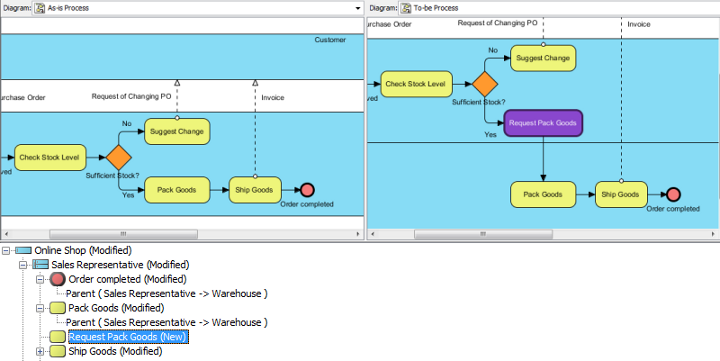Select Ship Goods task in As-is diagram

point(255,190)
